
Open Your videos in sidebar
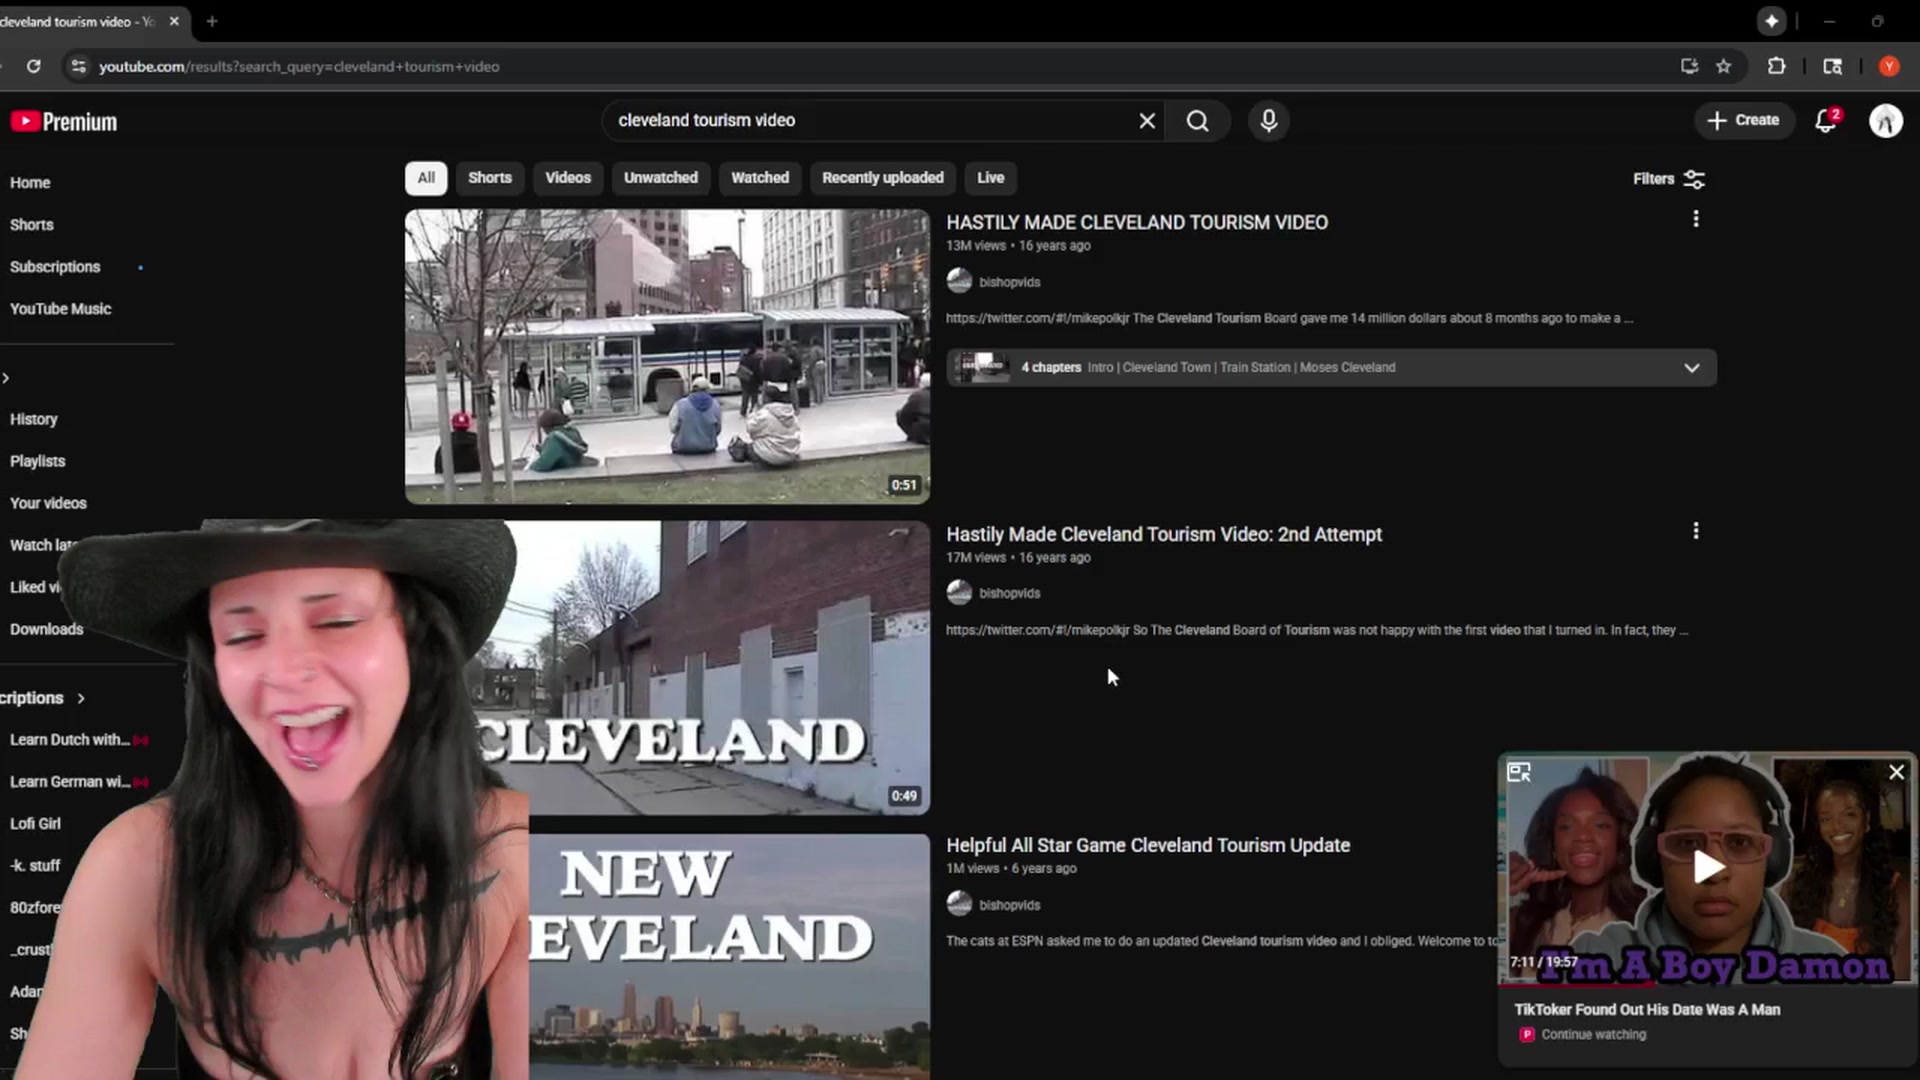coord(48,503)
